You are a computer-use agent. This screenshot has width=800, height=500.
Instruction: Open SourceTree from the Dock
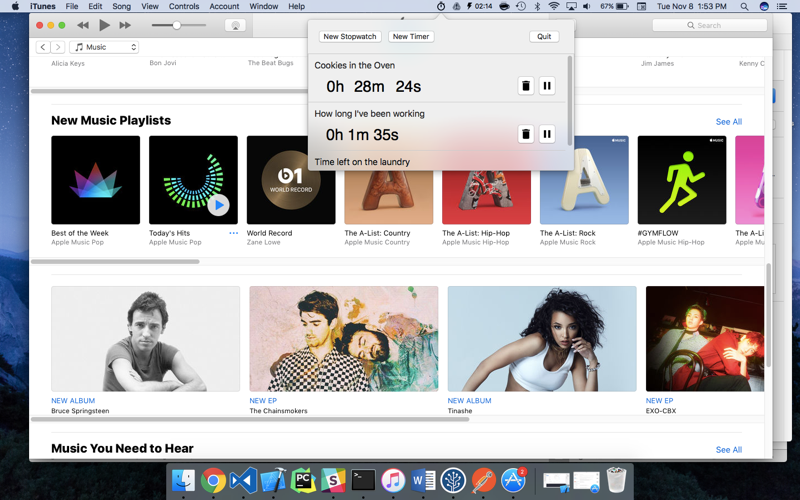(453, 480)
